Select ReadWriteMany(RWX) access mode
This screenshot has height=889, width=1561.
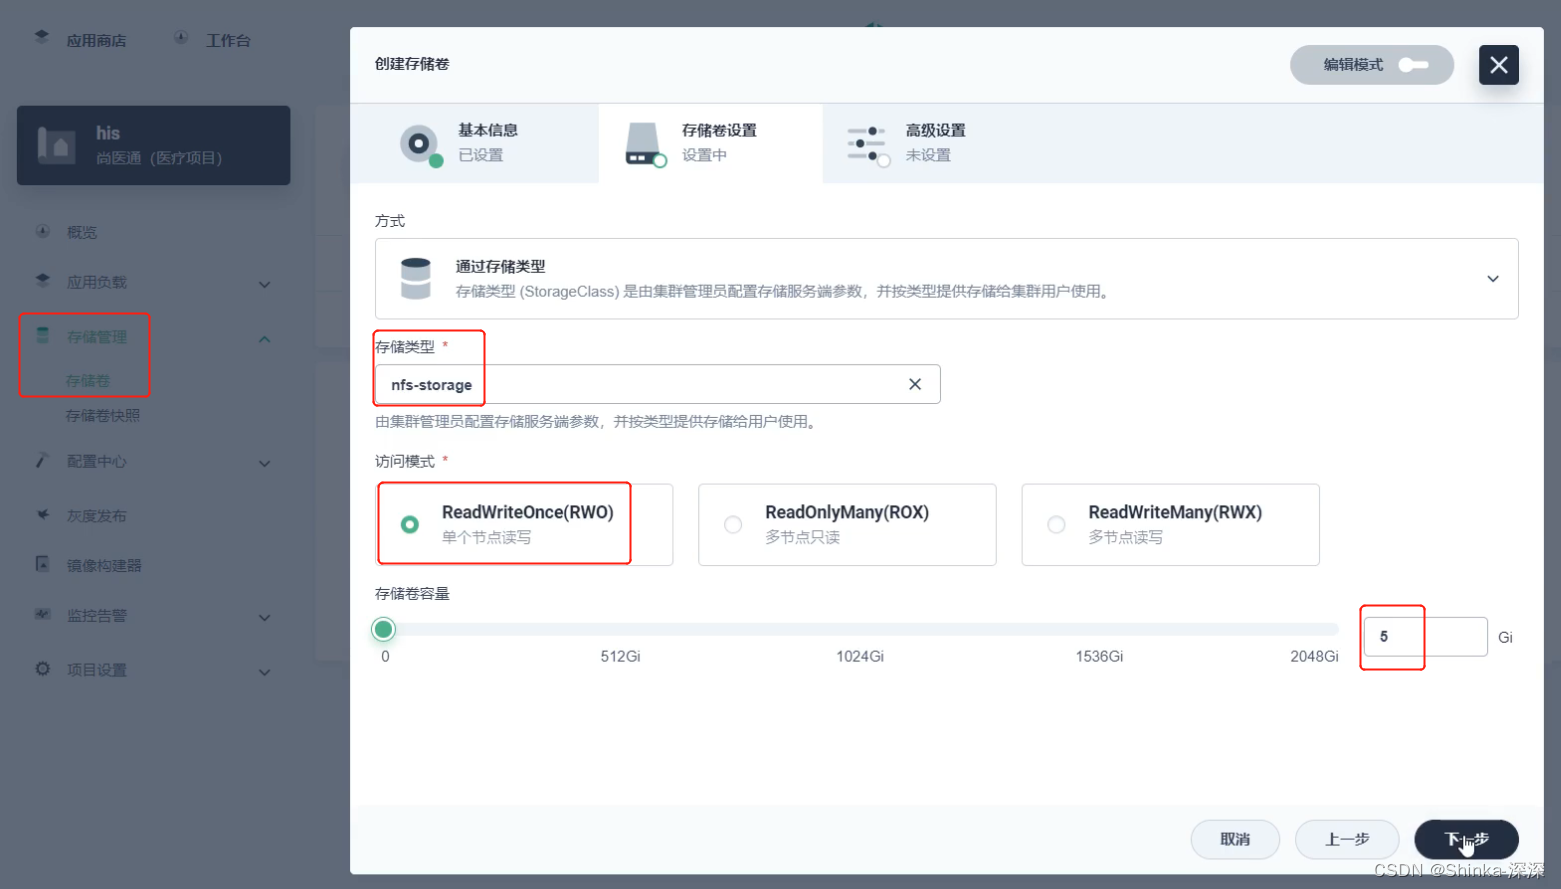coord(1170,524)
